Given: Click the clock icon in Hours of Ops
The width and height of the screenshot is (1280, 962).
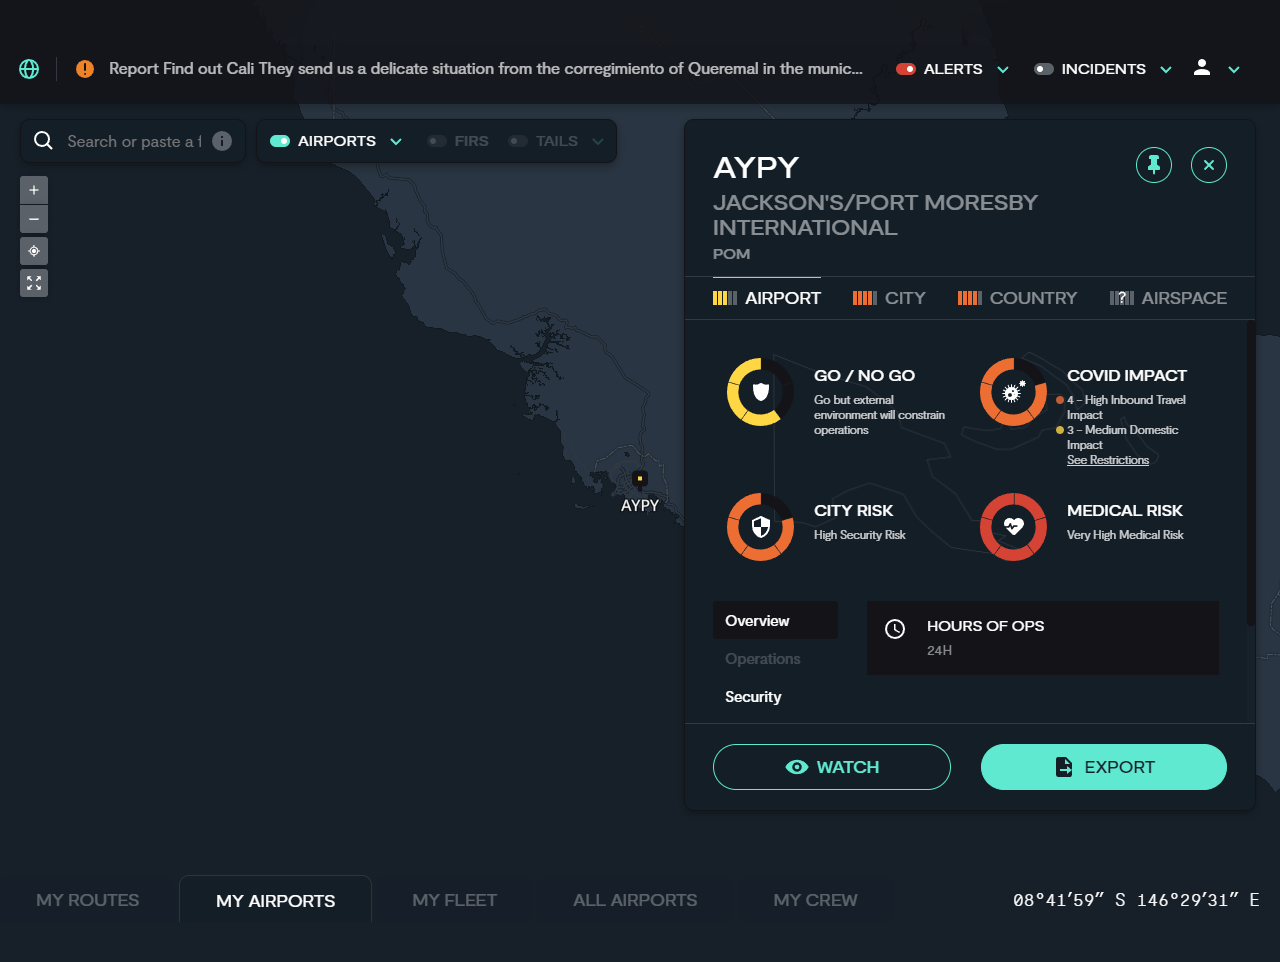Looking at the screenshot, I should pyautogui.click(x=894, y=629).
